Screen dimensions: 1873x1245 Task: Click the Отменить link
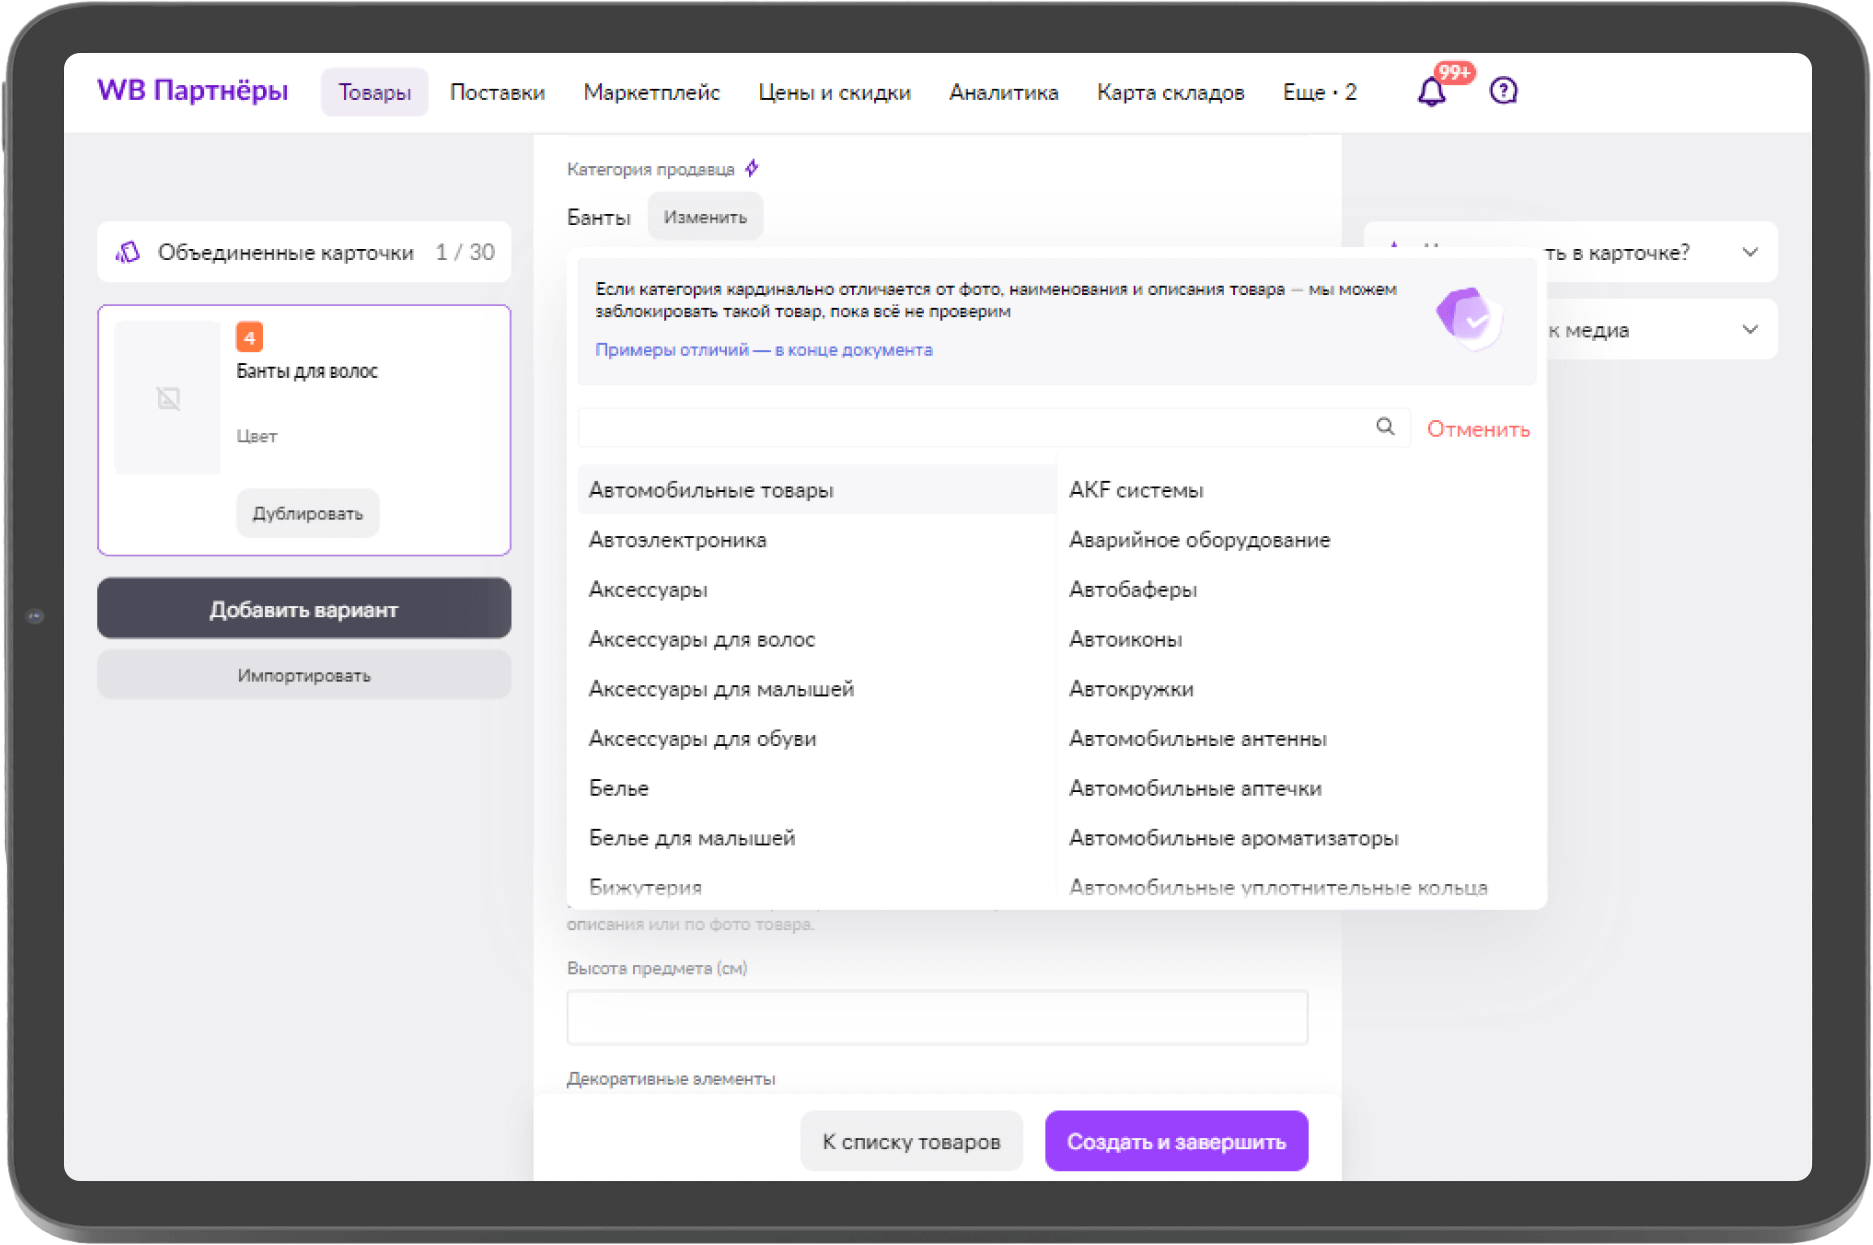point(1477,429)
